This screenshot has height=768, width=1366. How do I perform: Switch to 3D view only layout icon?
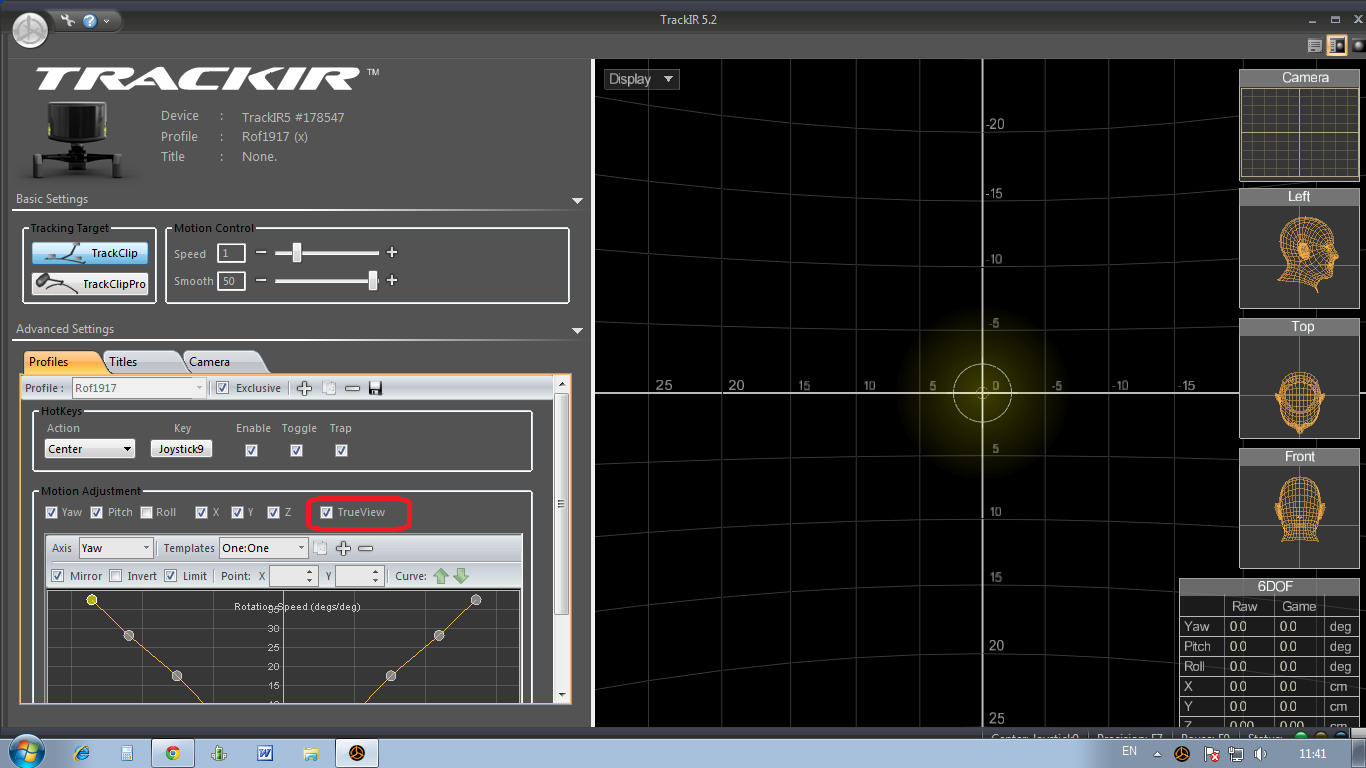(1359, 45)
